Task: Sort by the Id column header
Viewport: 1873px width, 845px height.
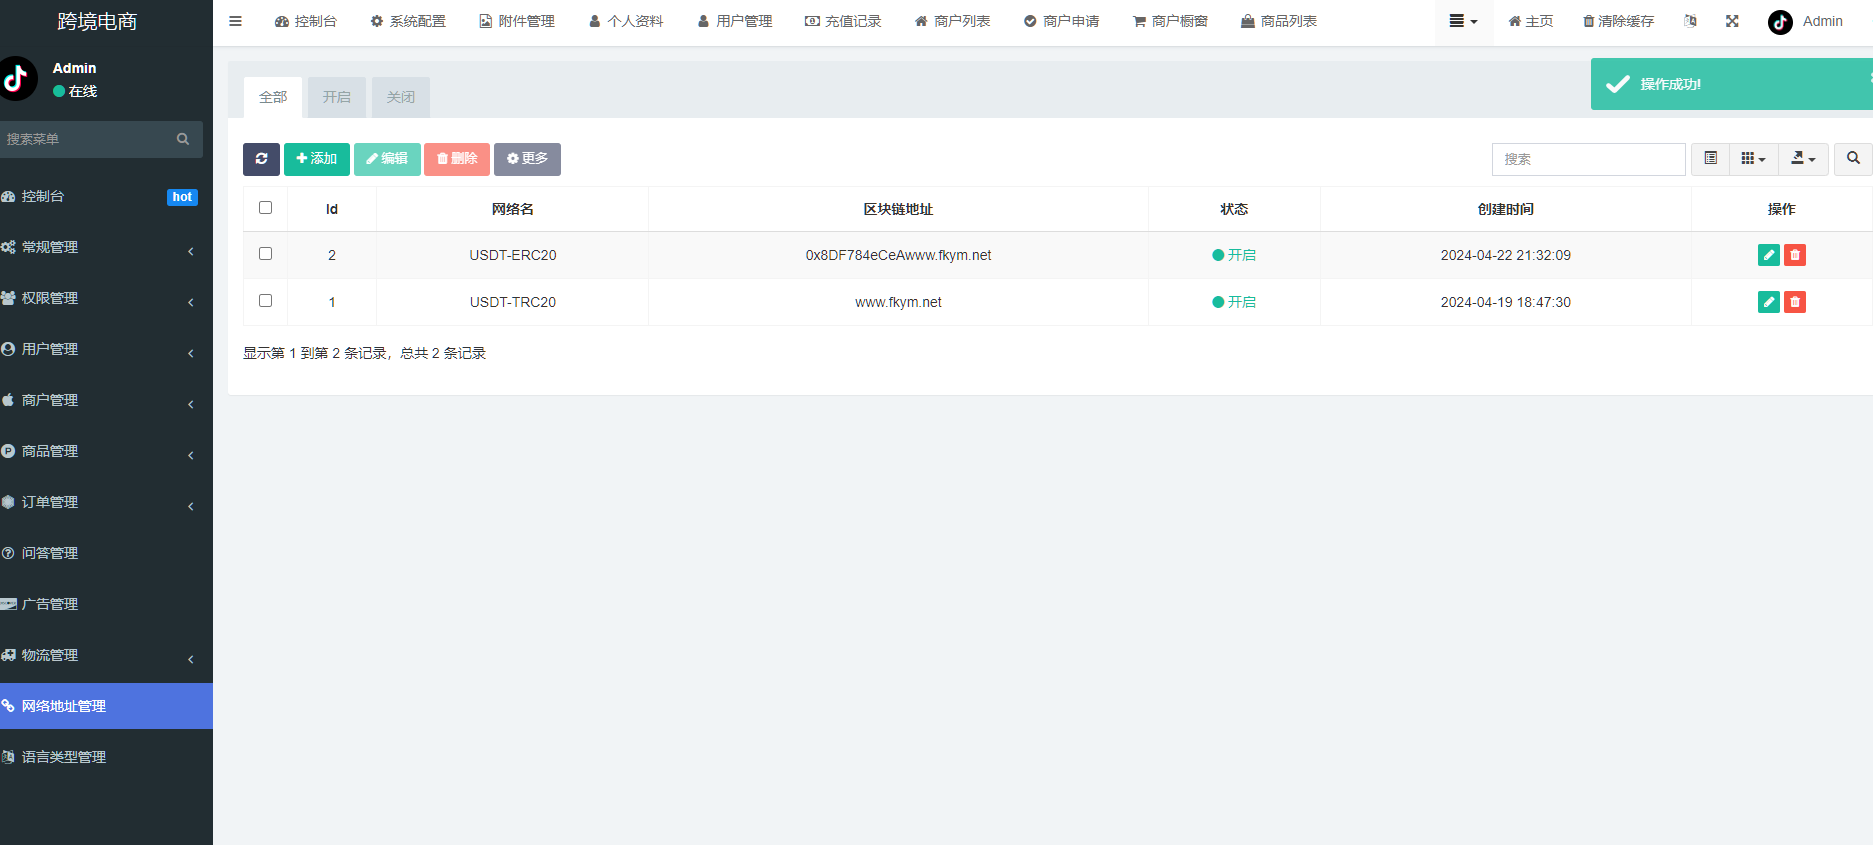Action: pos(332,209)
